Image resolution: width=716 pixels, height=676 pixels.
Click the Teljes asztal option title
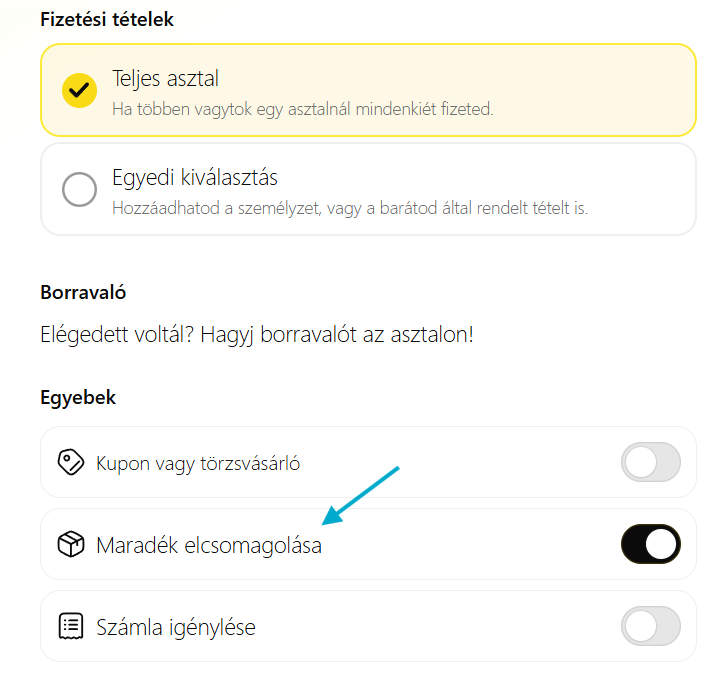coord(165,78)
